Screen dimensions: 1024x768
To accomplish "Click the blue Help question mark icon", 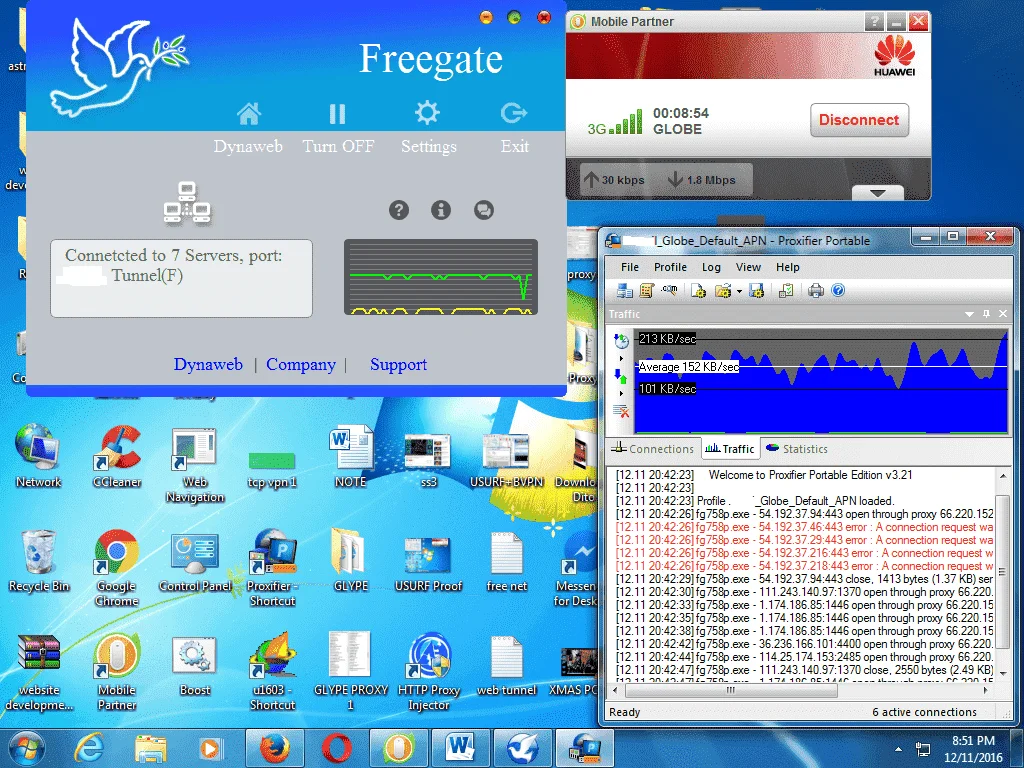I will click(838, 291).
